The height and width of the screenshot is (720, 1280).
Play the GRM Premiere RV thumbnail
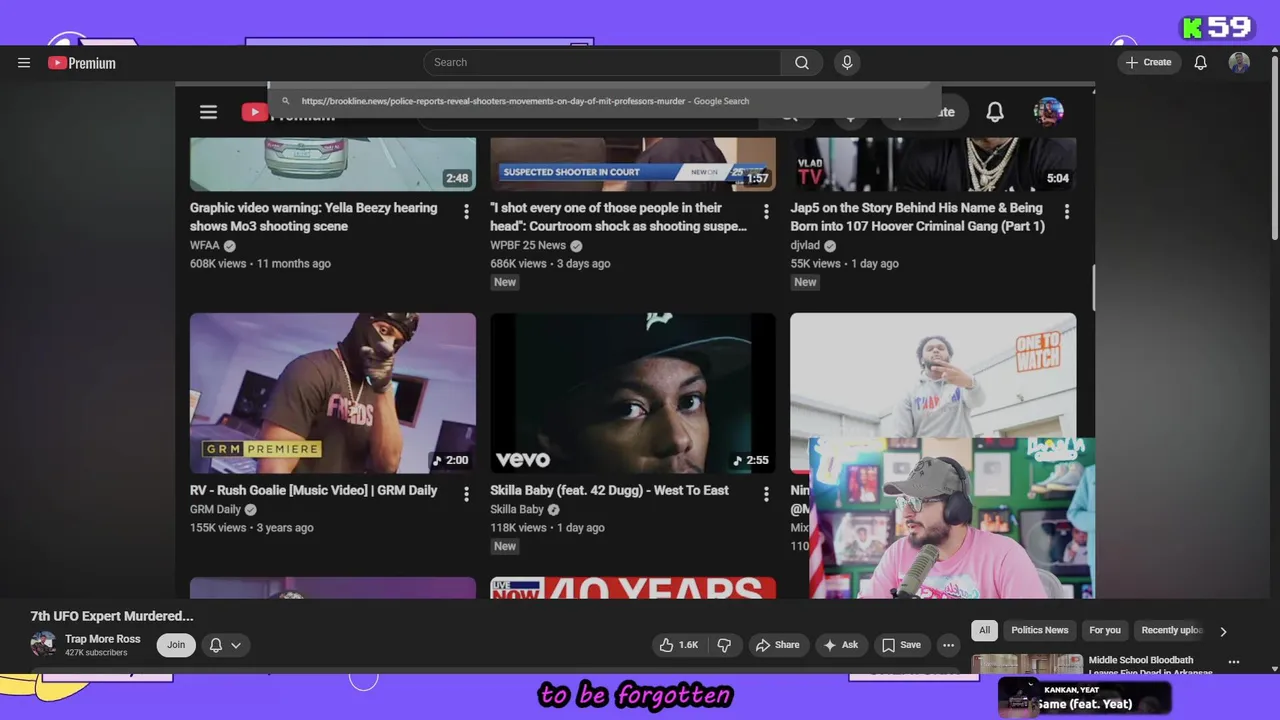[333, 393]
